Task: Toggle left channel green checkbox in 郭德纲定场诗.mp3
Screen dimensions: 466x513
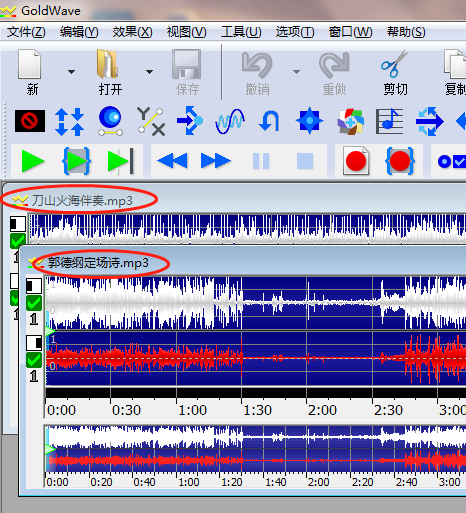Action: [x=34, y=303]
